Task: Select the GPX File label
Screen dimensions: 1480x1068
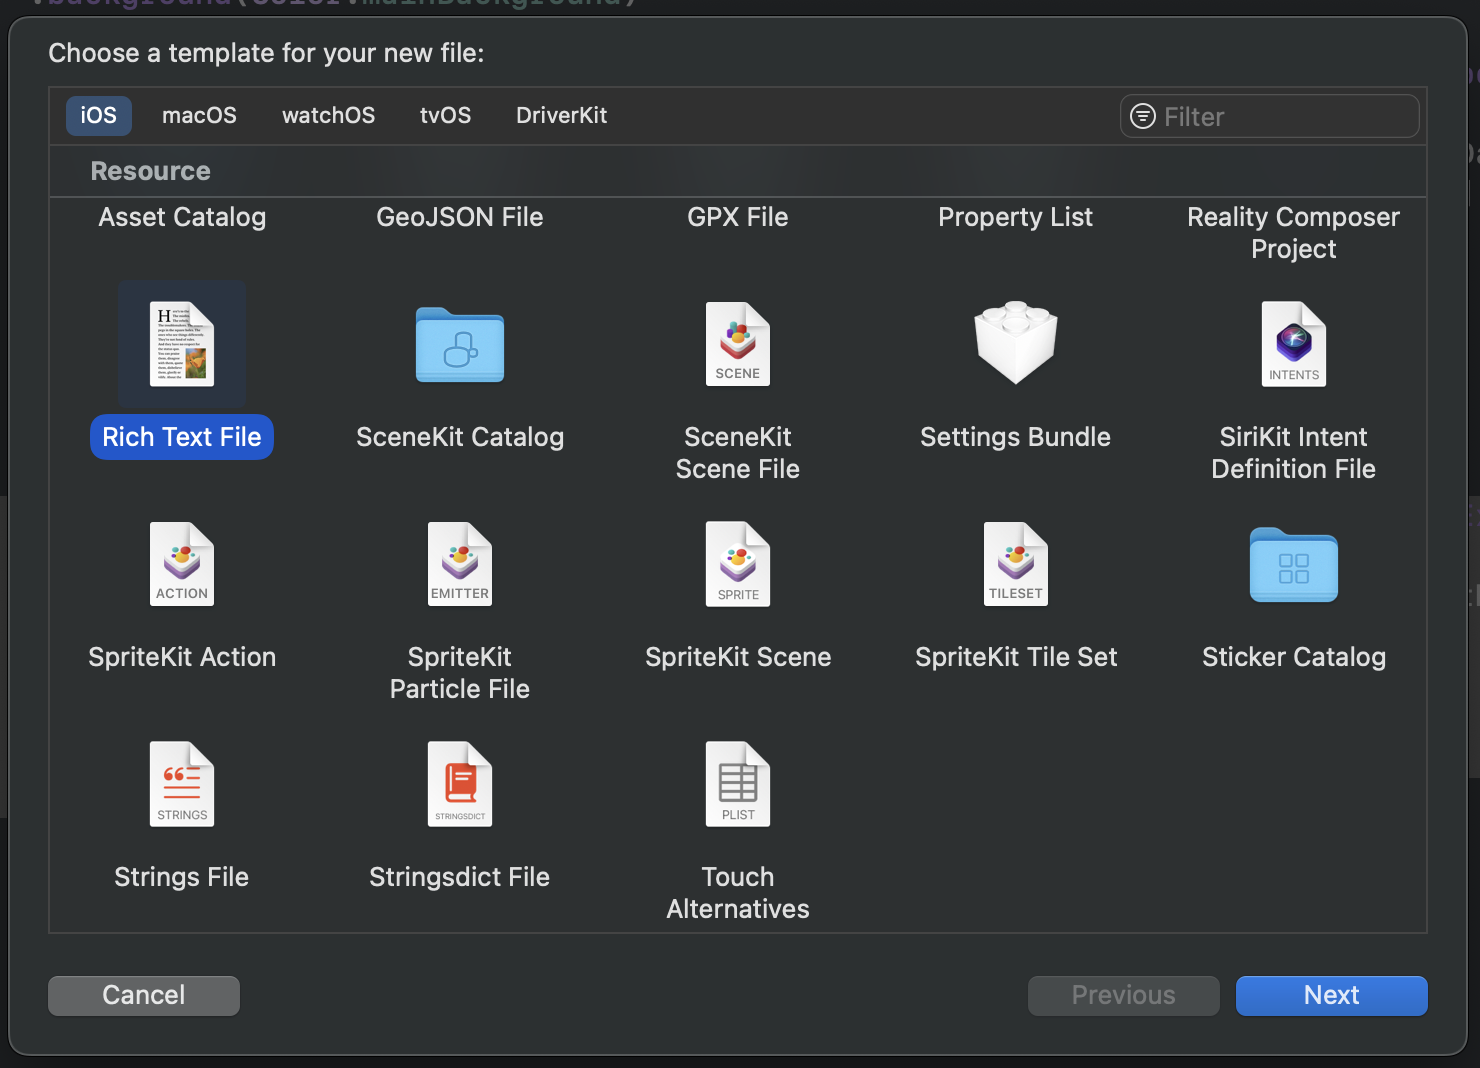Action: point(738,217)
